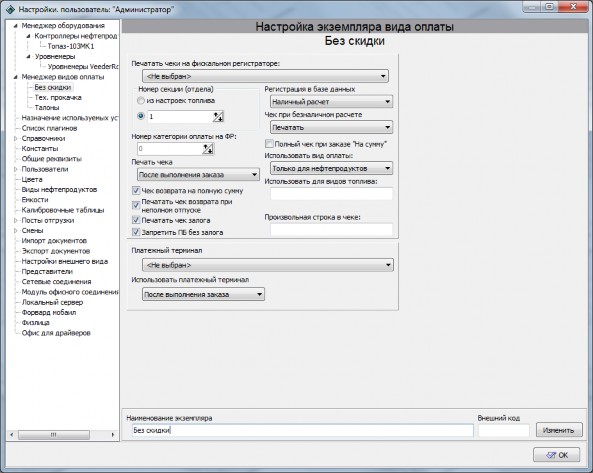Viewport: 593px width, 473px height.
Task: Open the Платежный терминал dropdown
Action: (x=268, y=265)
